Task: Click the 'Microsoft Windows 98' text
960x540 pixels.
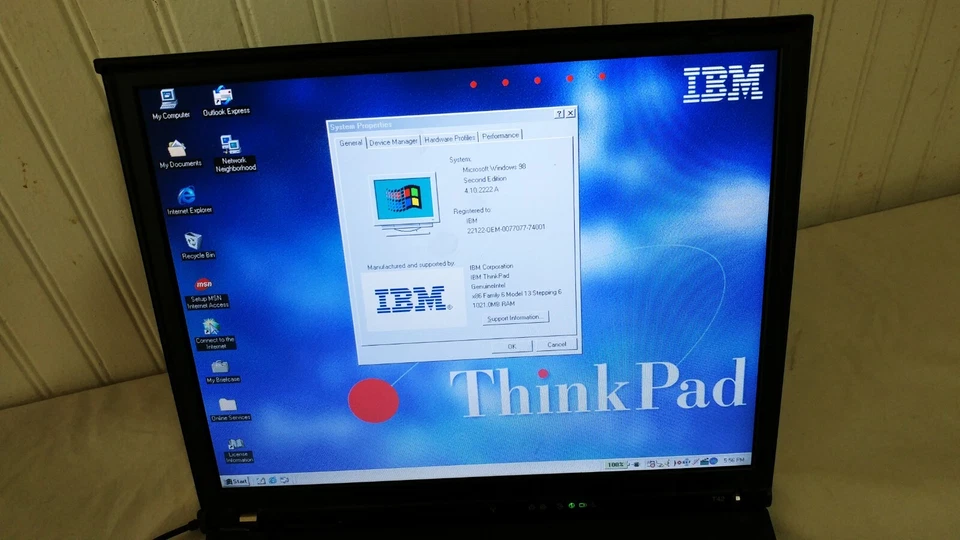Action: click(494, 168)
